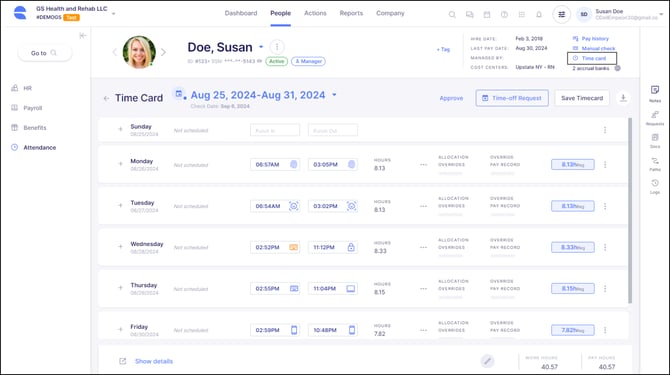This screenshot has height=375, width=670.
Task: Open Wednesday row three-dot menu
Action: pos(605,247)
